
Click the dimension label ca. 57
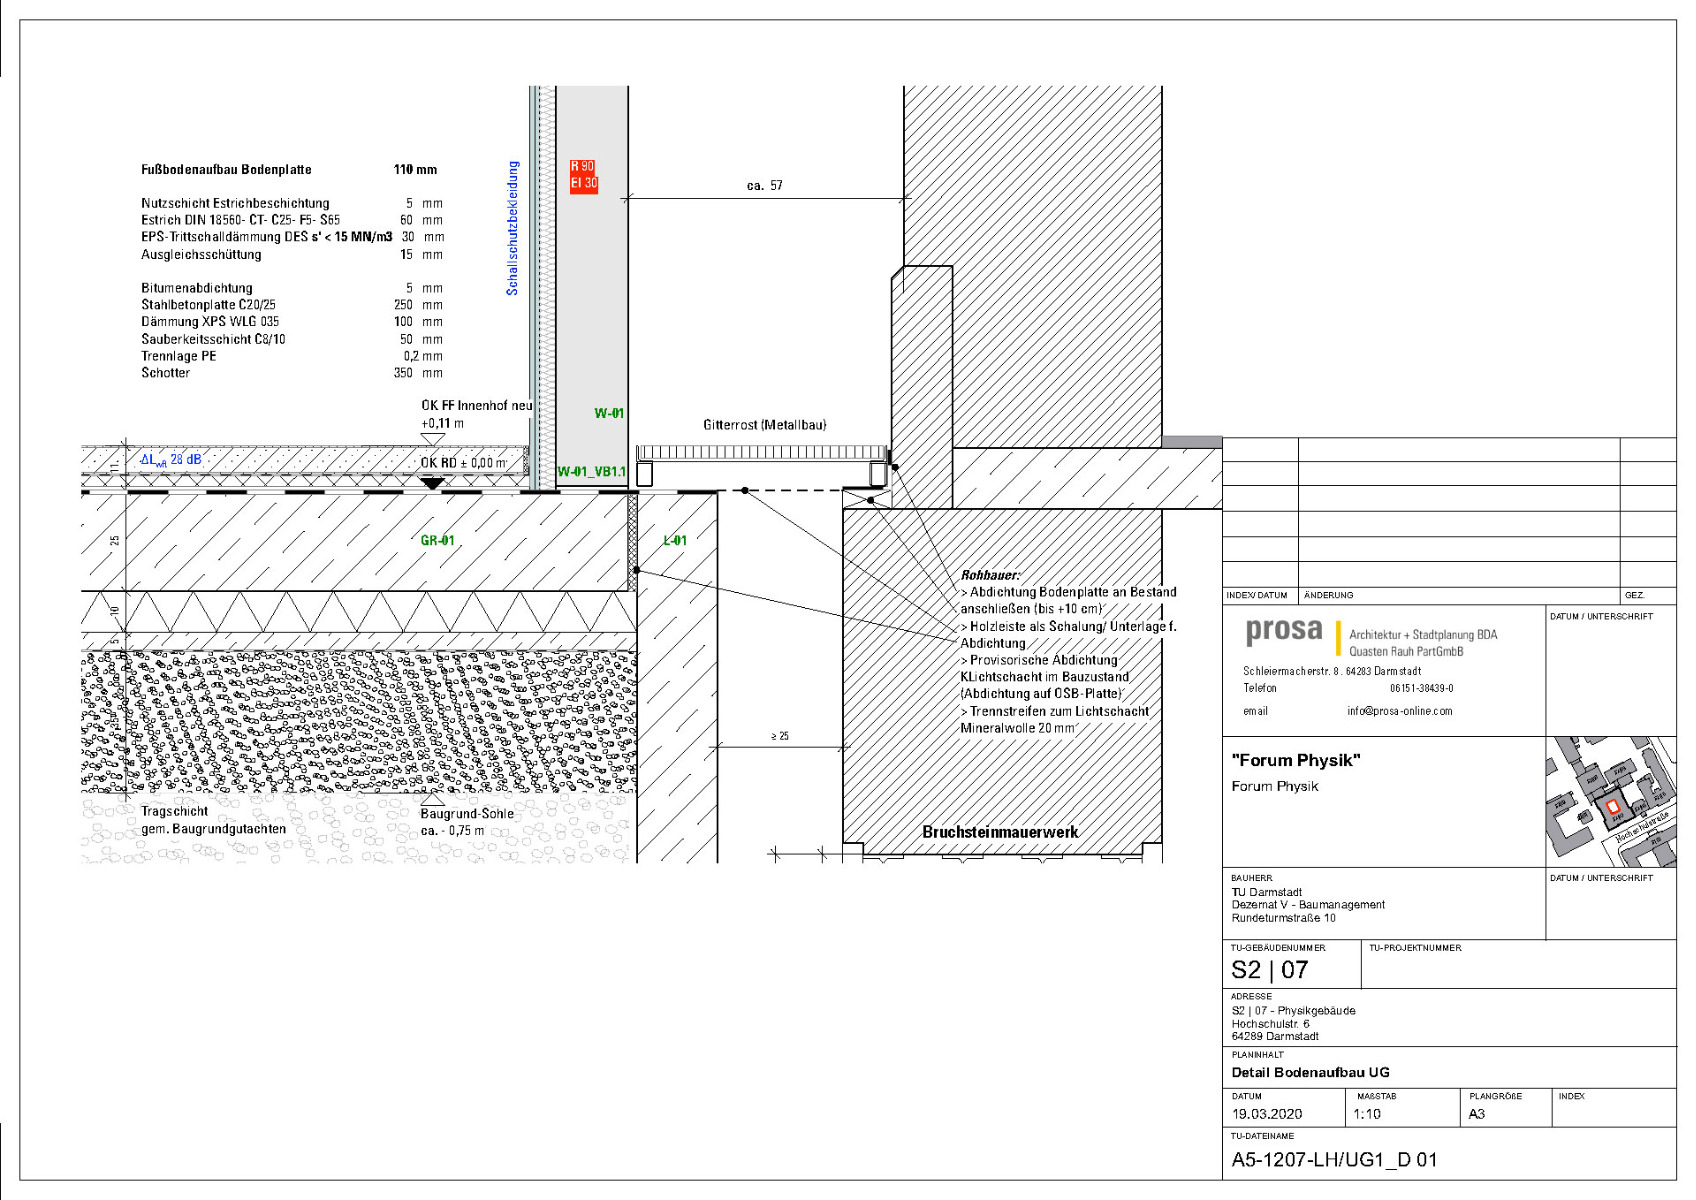click(x=765, y=184)
